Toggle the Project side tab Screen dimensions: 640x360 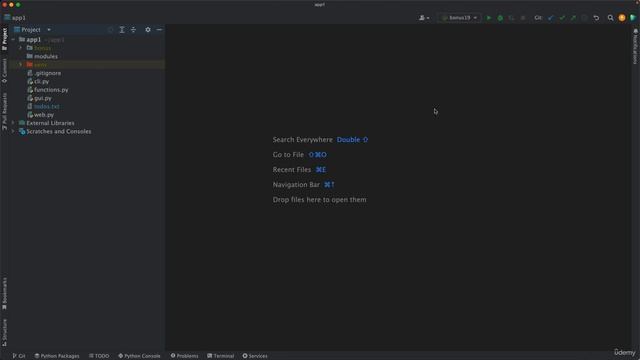click(x=4, y=39)
